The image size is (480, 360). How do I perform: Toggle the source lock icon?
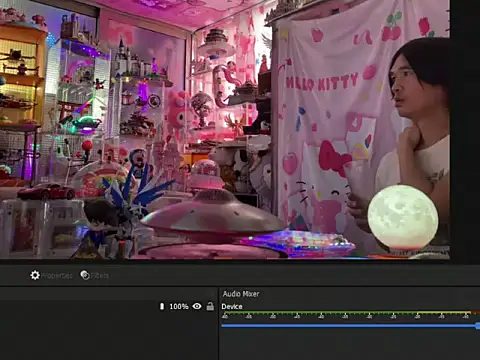point(210,306)
